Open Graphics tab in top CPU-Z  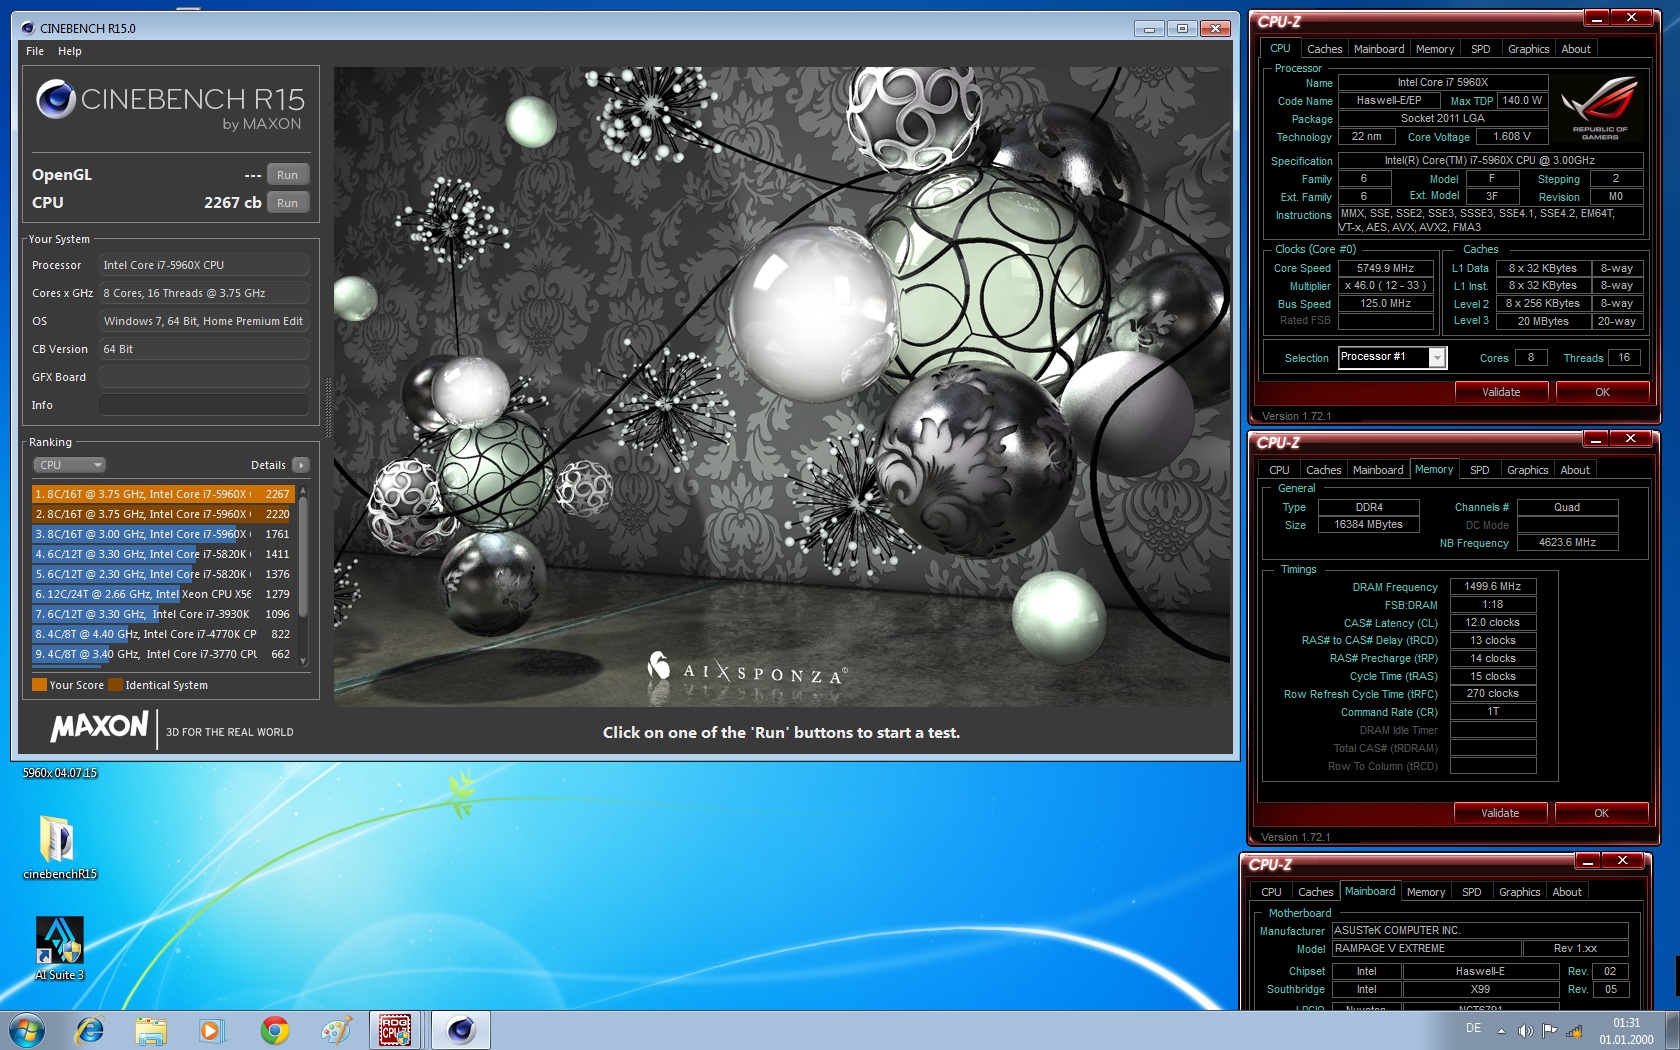coord(1528,49)
